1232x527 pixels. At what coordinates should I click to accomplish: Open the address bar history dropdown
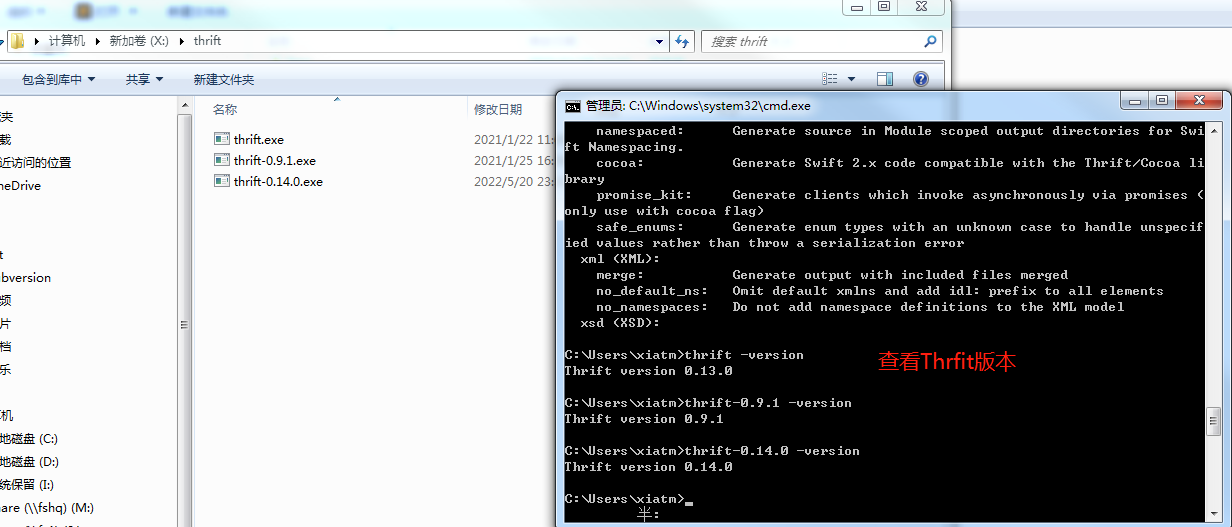[659, 41]
